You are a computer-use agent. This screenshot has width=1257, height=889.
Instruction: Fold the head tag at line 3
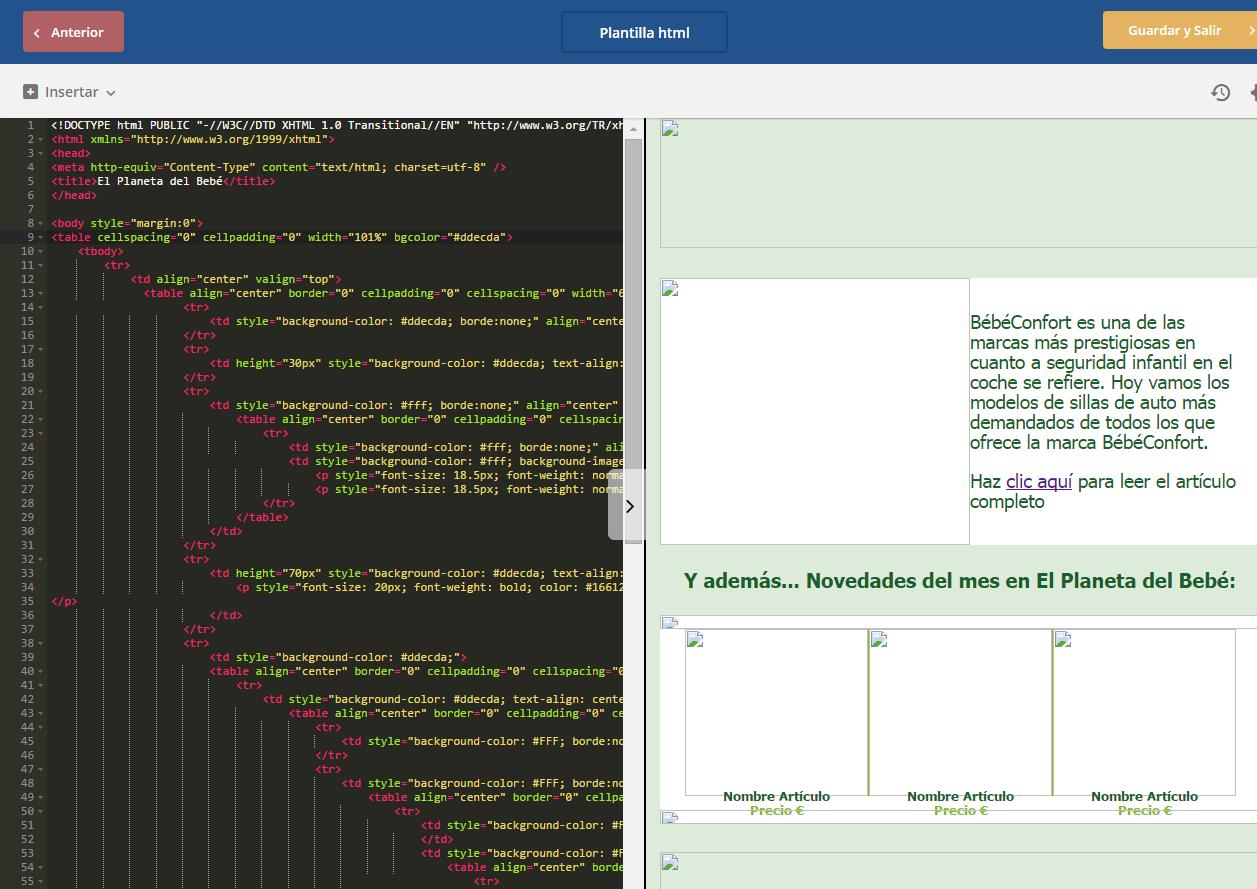[x=41, y=154]
